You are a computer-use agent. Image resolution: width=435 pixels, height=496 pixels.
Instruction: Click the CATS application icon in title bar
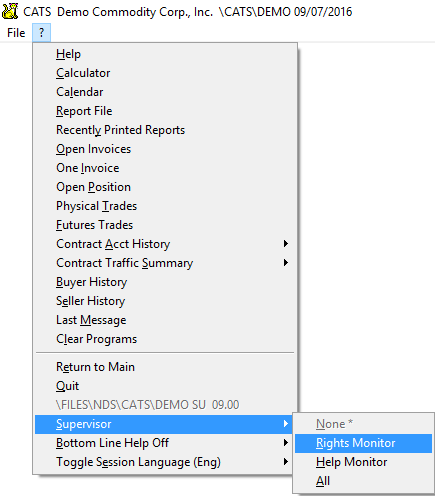tap(10, 11)
